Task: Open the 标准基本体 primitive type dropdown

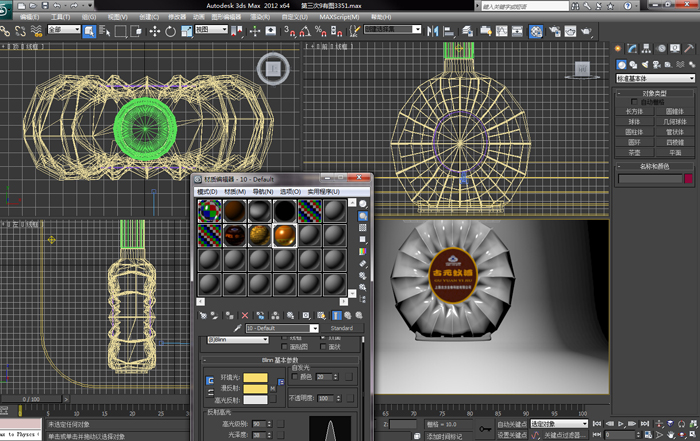Action: (x=652, y=77)
